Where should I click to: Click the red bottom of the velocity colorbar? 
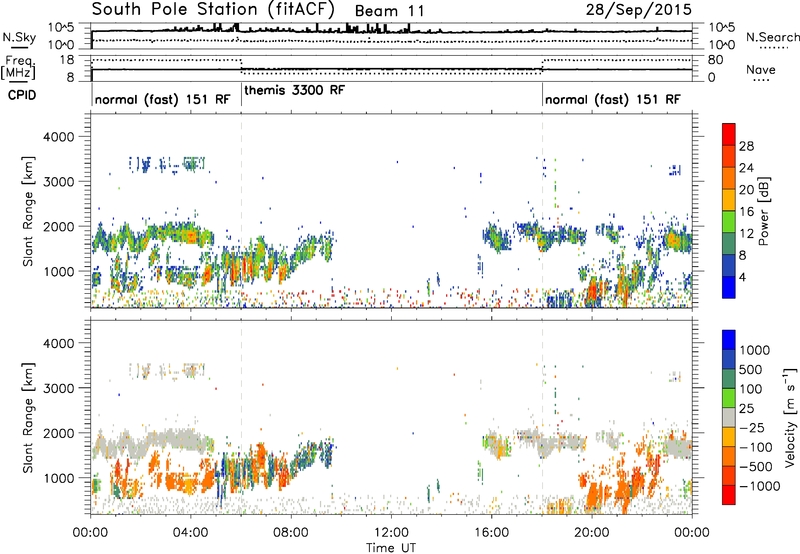[729, 495]
